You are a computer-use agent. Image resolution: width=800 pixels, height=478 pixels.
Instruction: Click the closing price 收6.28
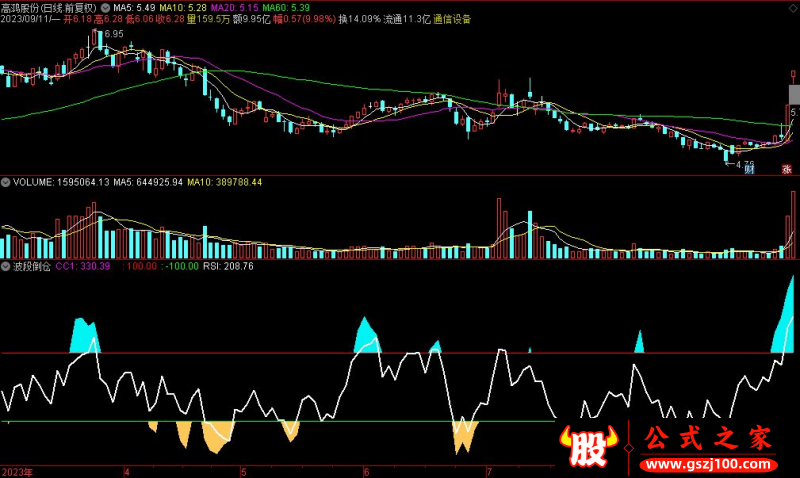point(170,19)
